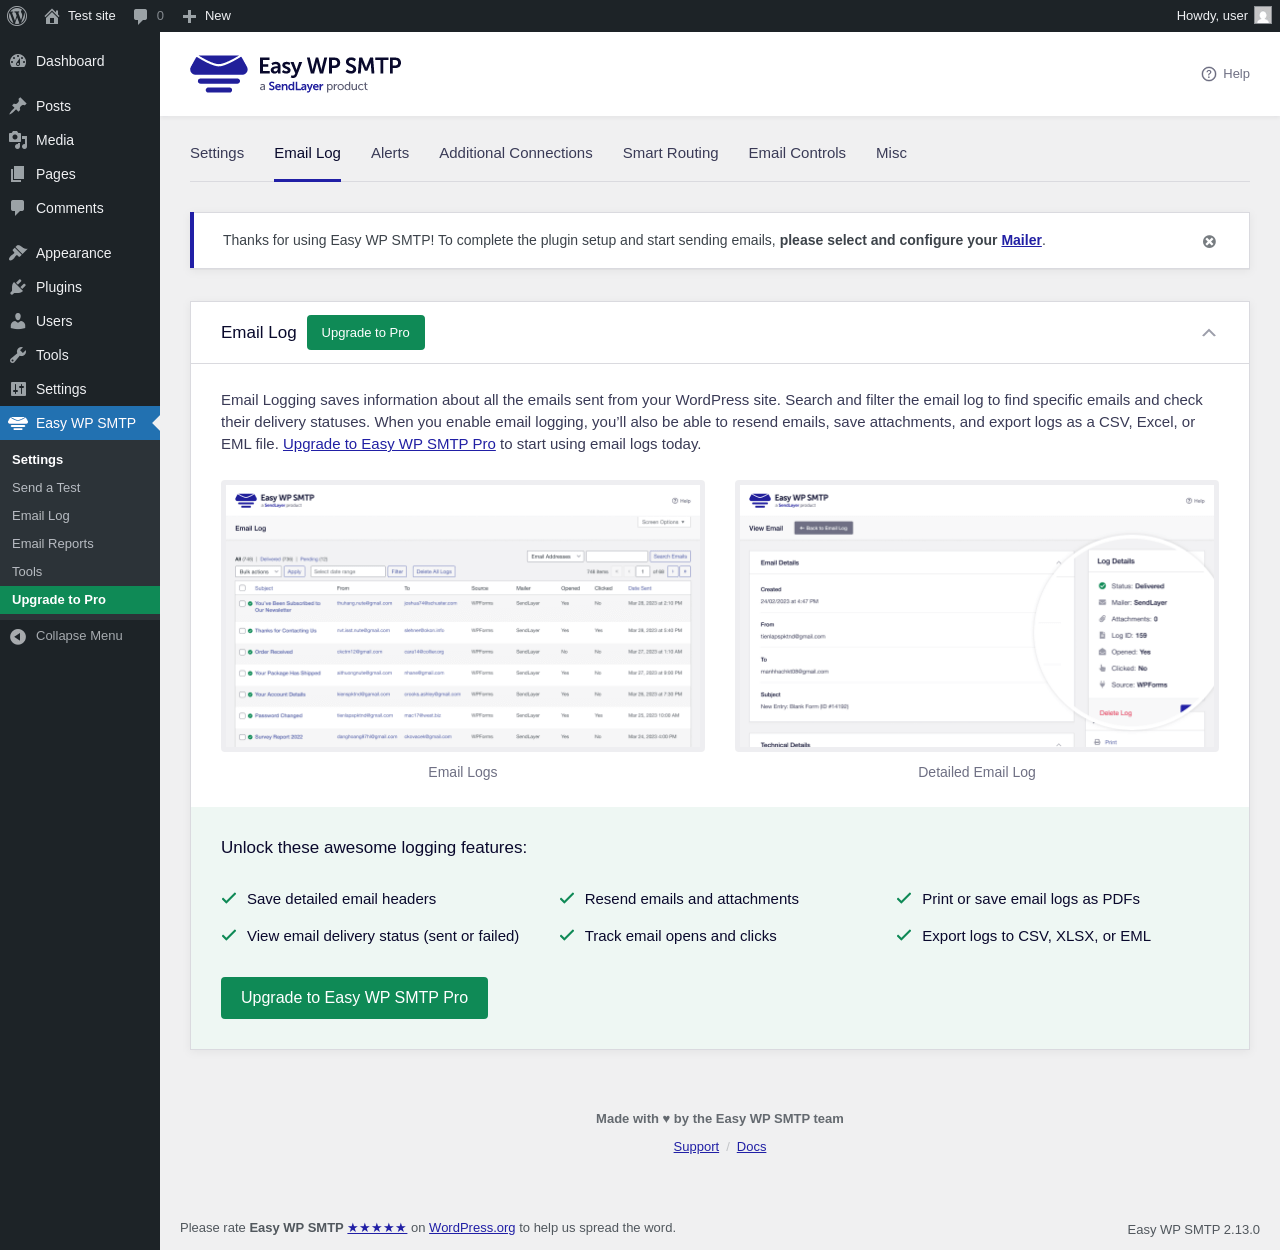Select the Email Log tab
This screenshot has height=1250, width=1280.
click(307, 153)
